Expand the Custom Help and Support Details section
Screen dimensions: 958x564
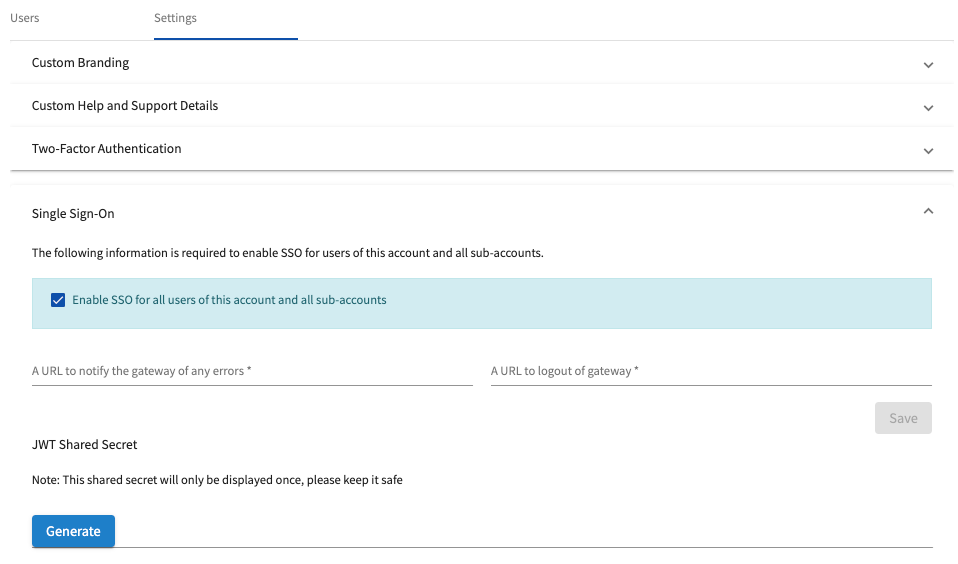pos(481,106)
